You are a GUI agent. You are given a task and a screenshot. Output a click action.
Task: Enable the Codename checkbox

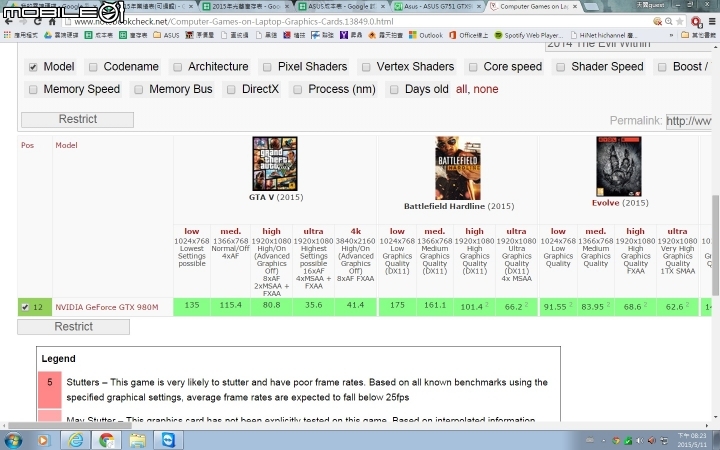click(93, 67)
